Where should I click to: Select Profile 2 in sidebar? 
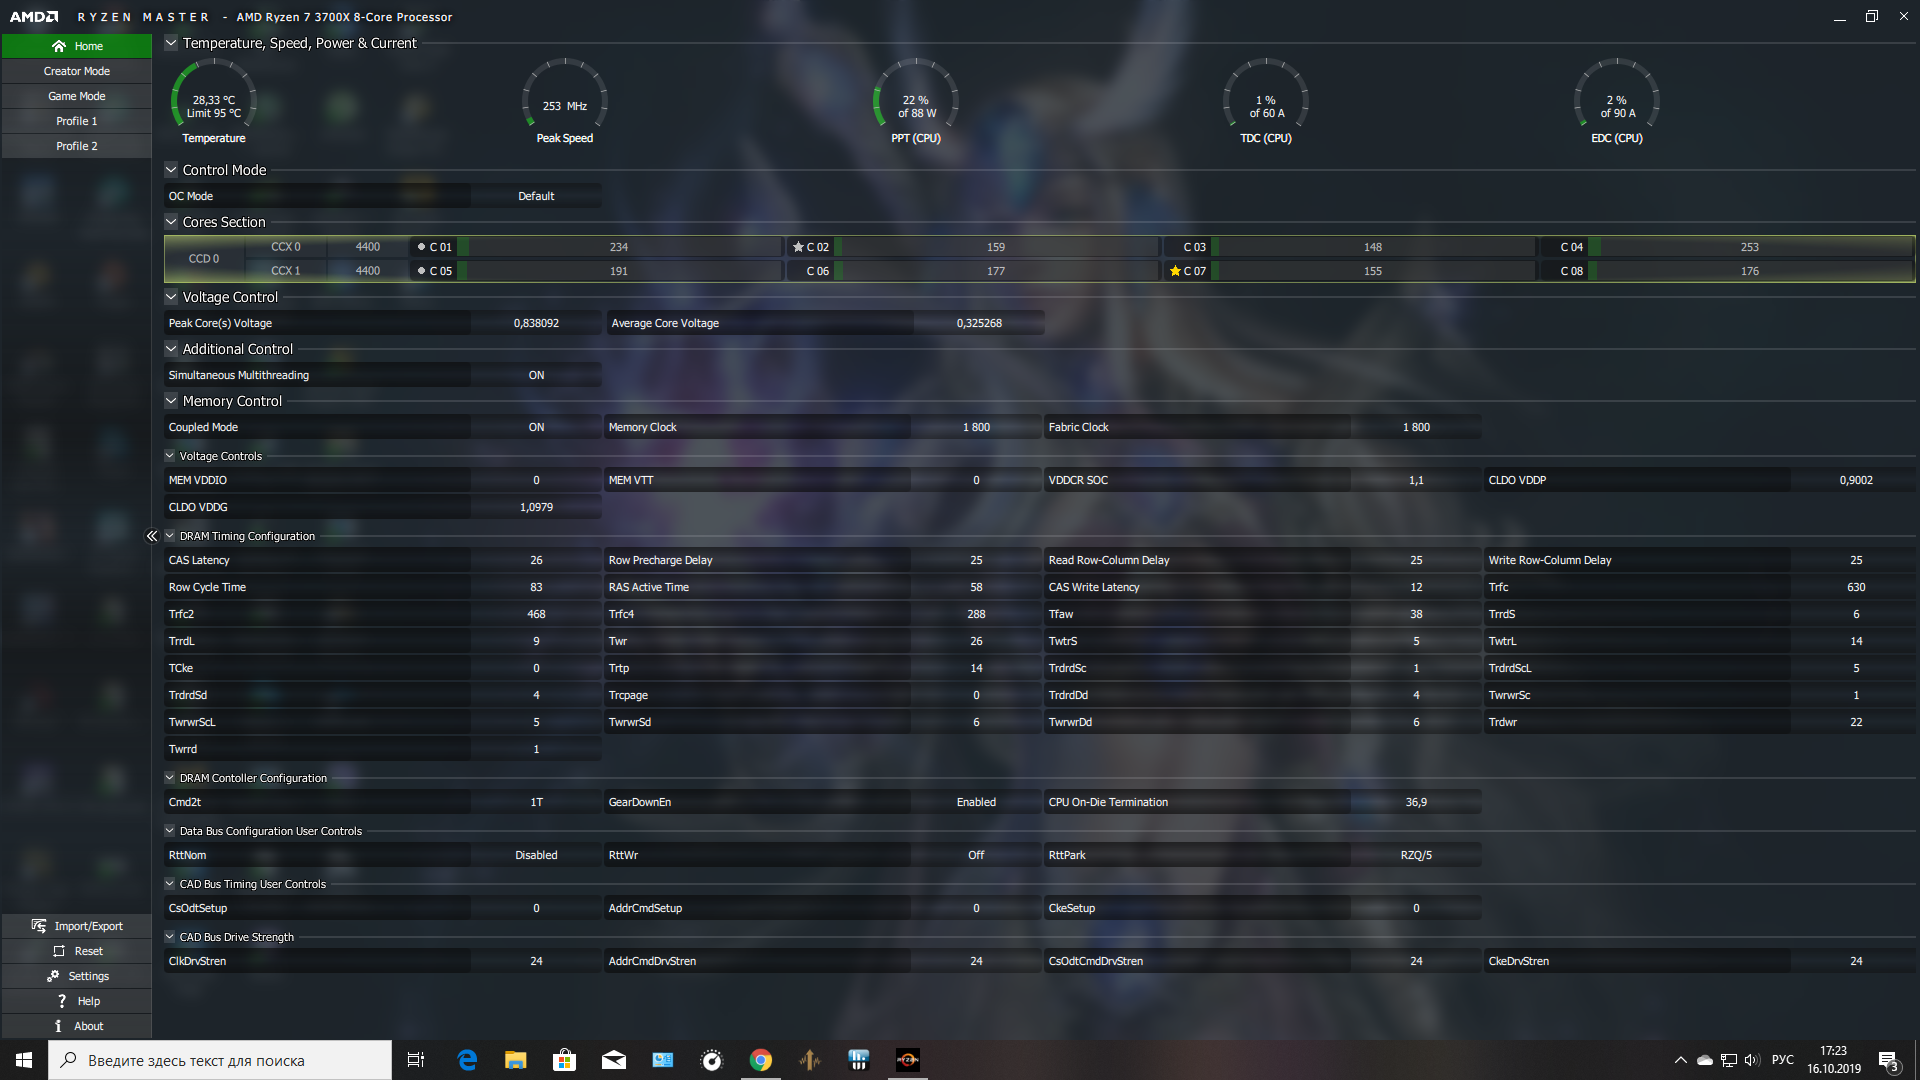tap(77, 146)
